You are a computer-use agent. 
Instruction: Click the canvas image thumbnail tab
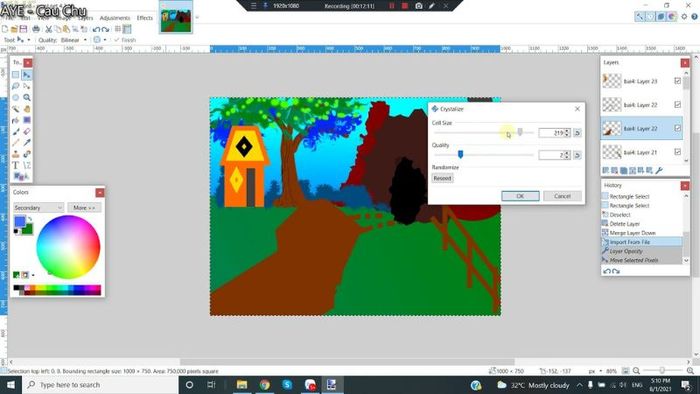point(176,17)
